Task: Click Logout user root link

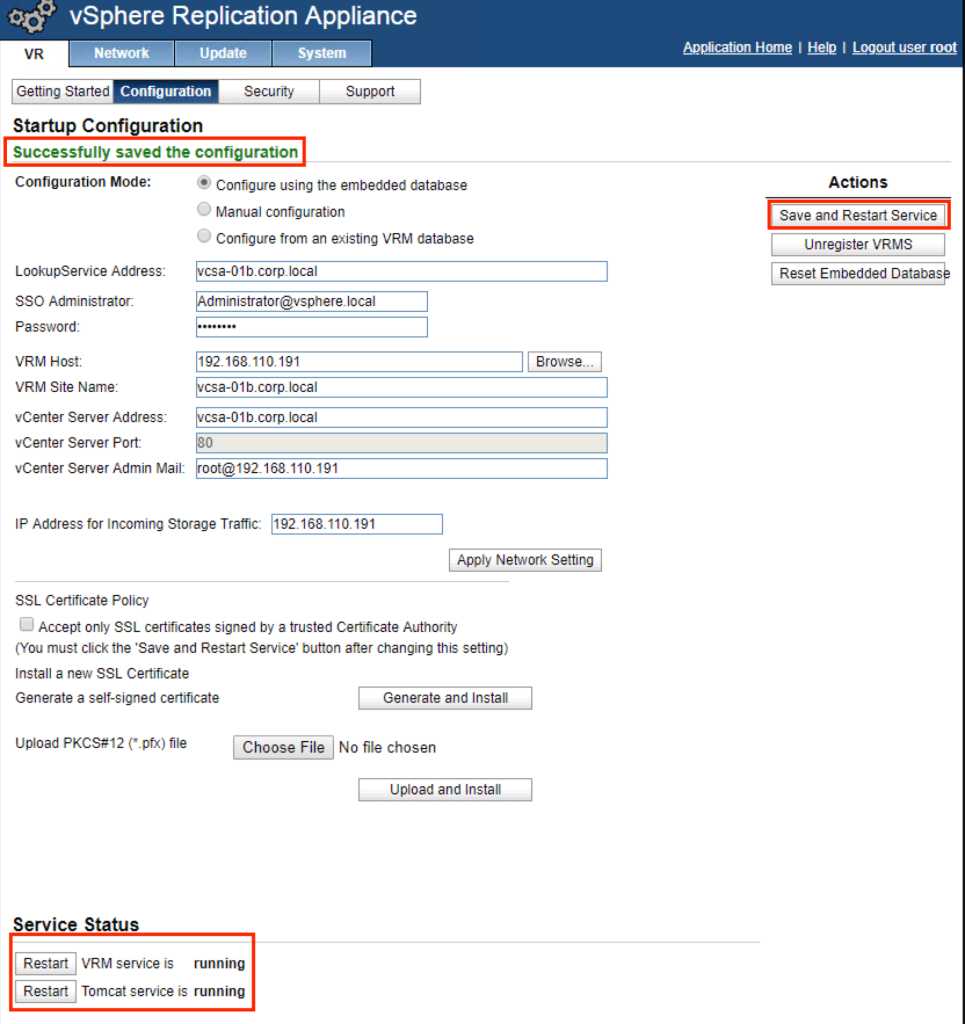Action: 904,47
